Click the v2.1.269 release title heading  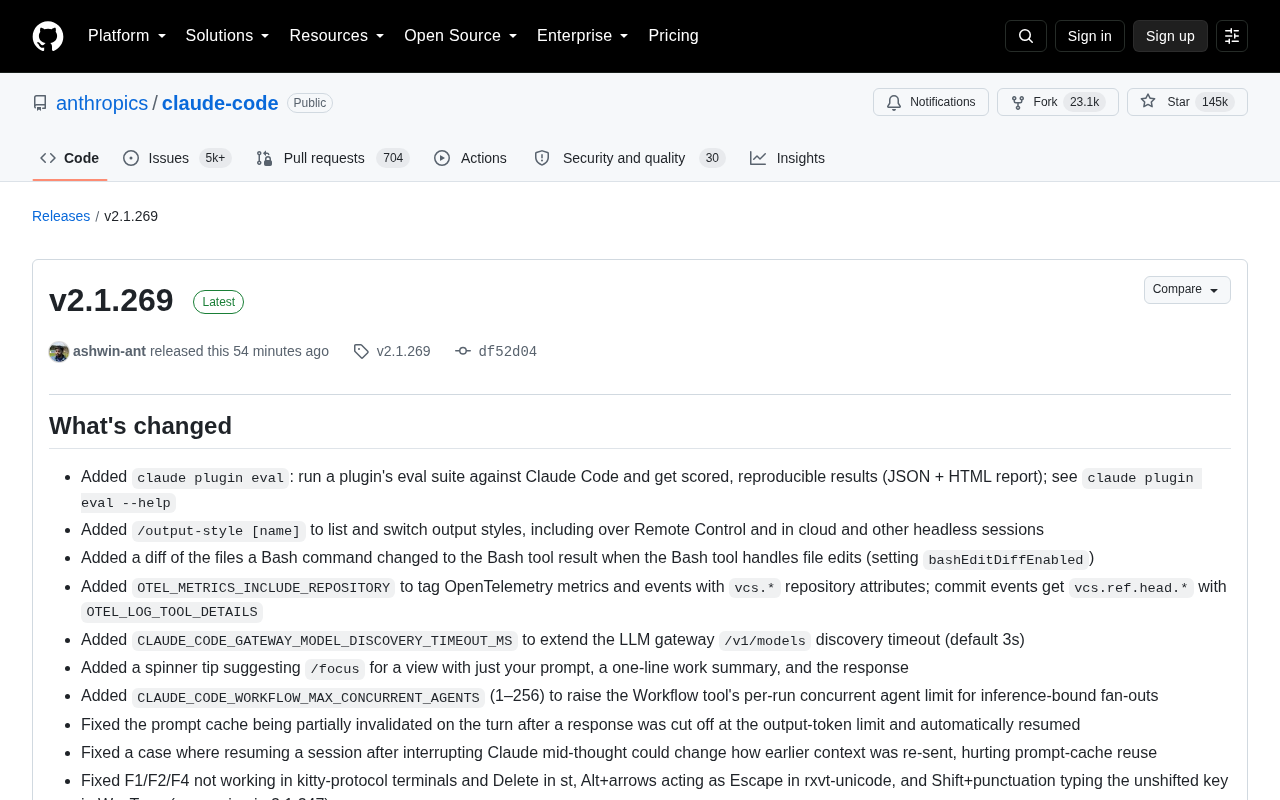pyautogui.click(x=111, y=300)
